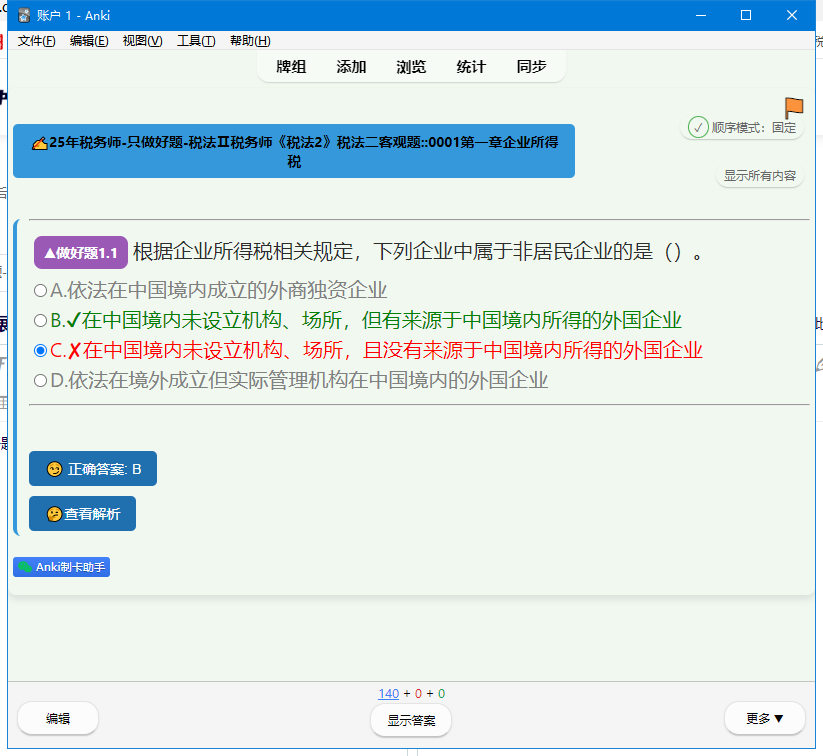Screen dimensions: 823x756
Task: Click the bottom-left 编辑 button
Action: point(58,718)
